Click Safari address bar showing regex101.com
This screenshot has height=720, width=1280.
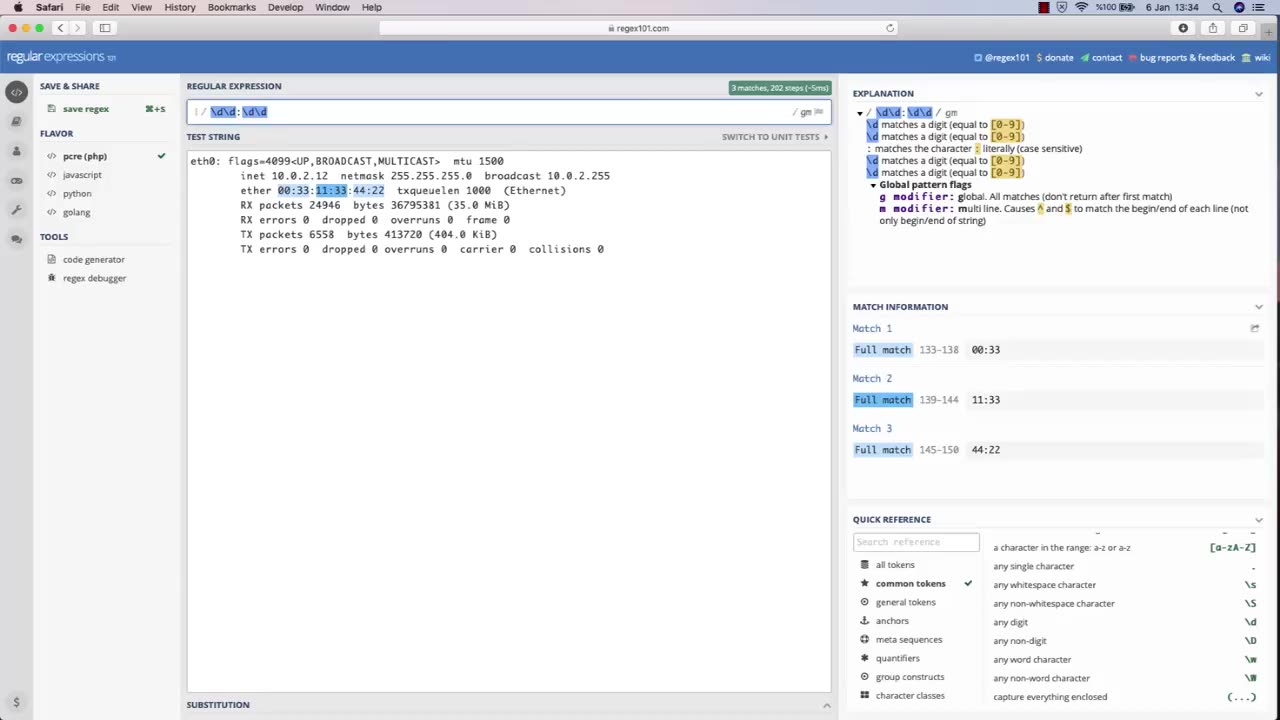(640, 28)
